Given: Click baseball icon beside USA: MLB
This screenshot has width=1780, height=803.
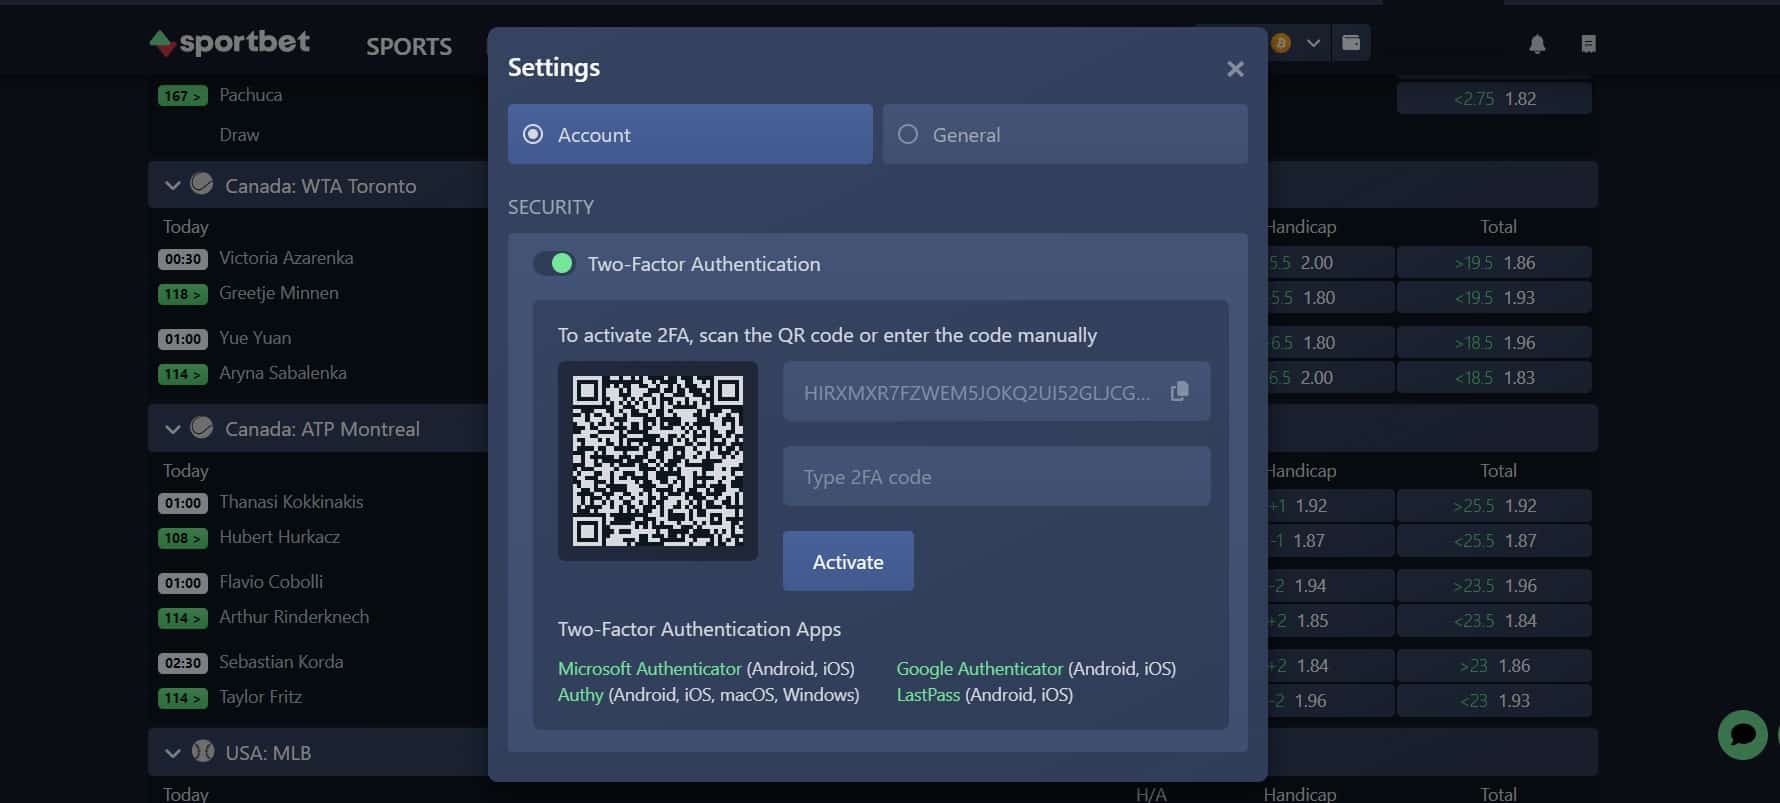Looking at the screenshot, I should tap(203, 751).
